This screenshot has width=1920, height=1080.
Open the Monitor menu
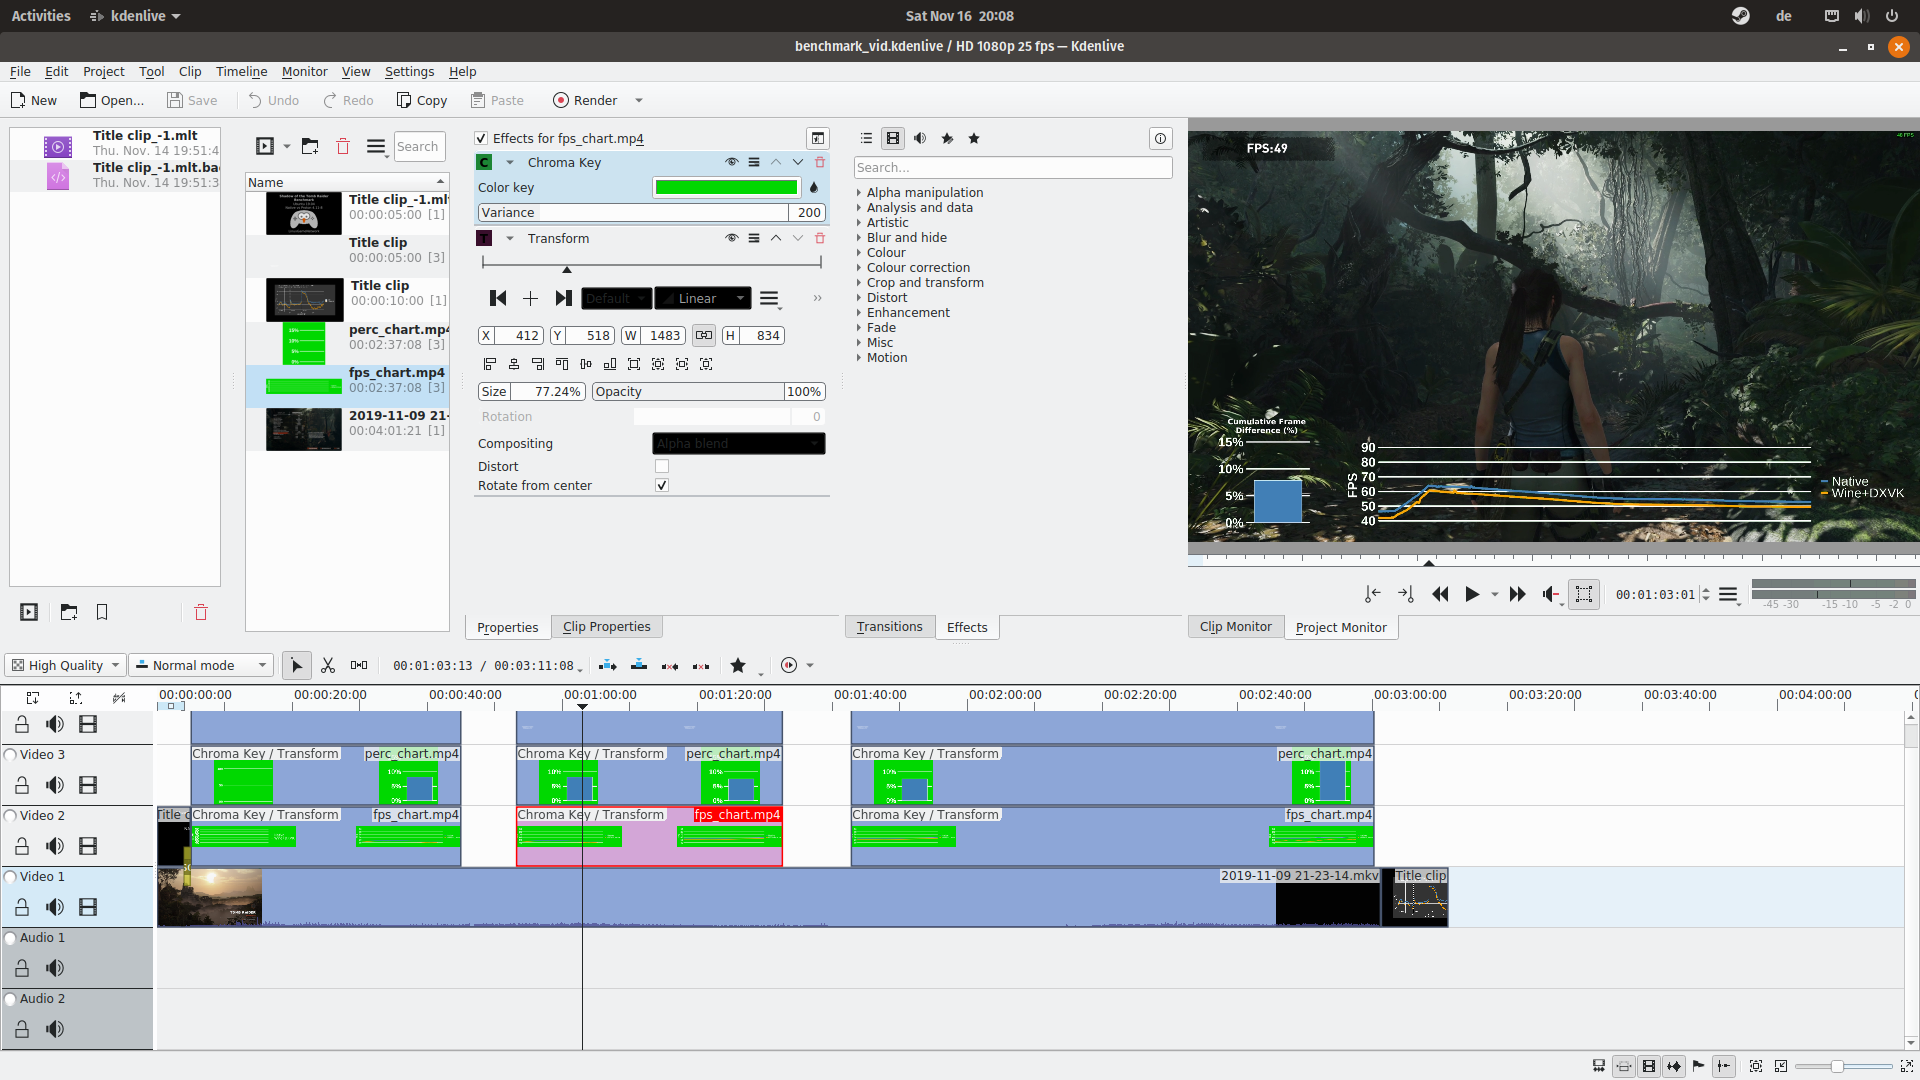pos(304,71)
